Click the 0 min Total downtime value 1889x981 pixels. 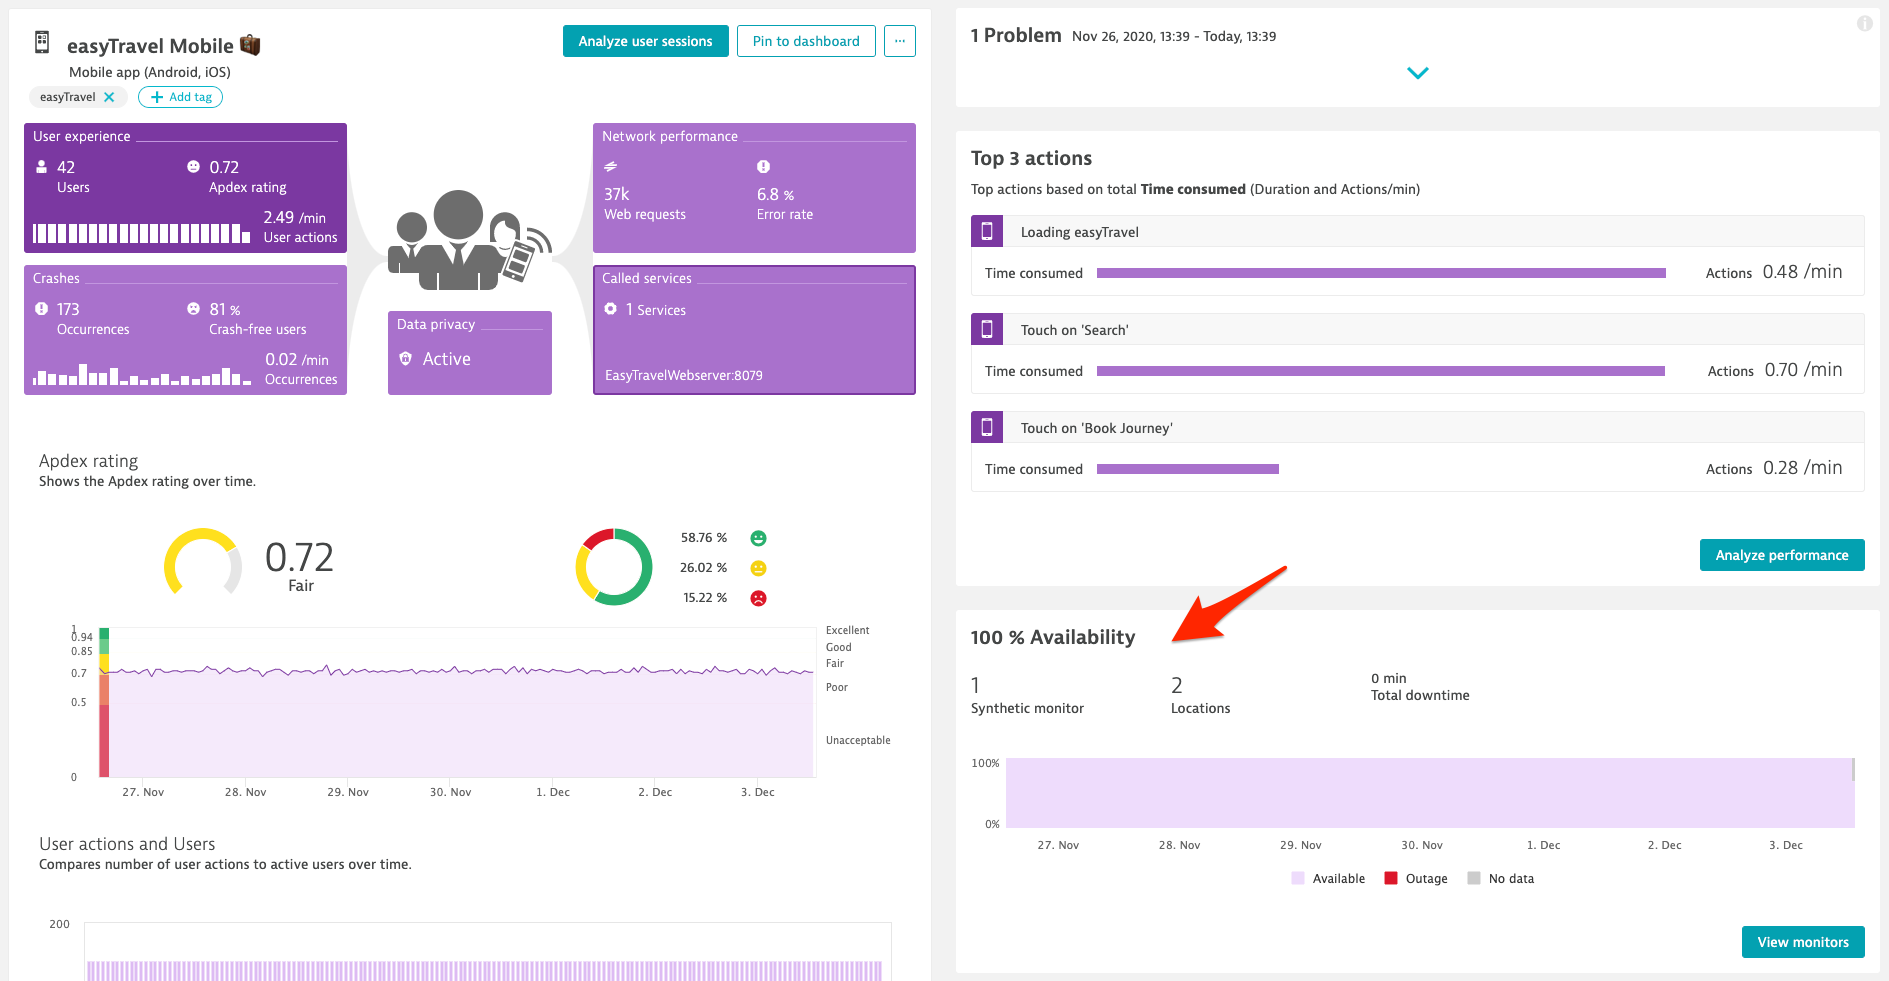pyautogui.click(x=1420, y=687)
